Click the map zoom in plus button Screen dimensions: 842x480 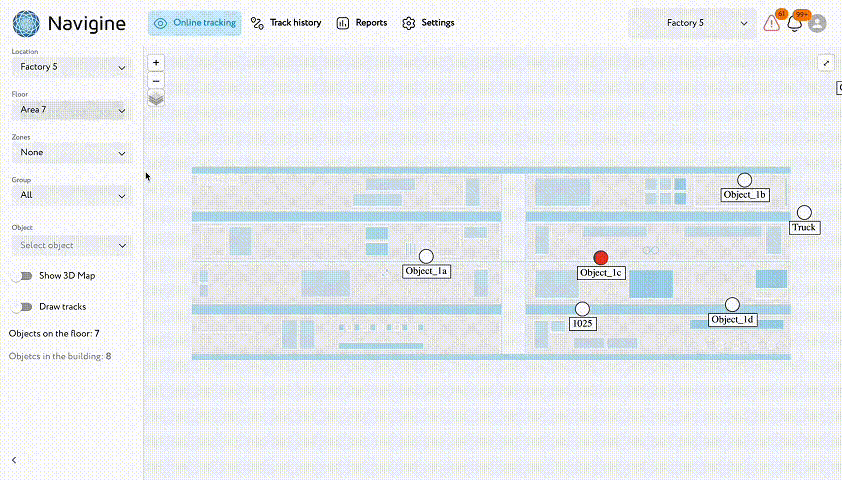click(x=156, y=62)
